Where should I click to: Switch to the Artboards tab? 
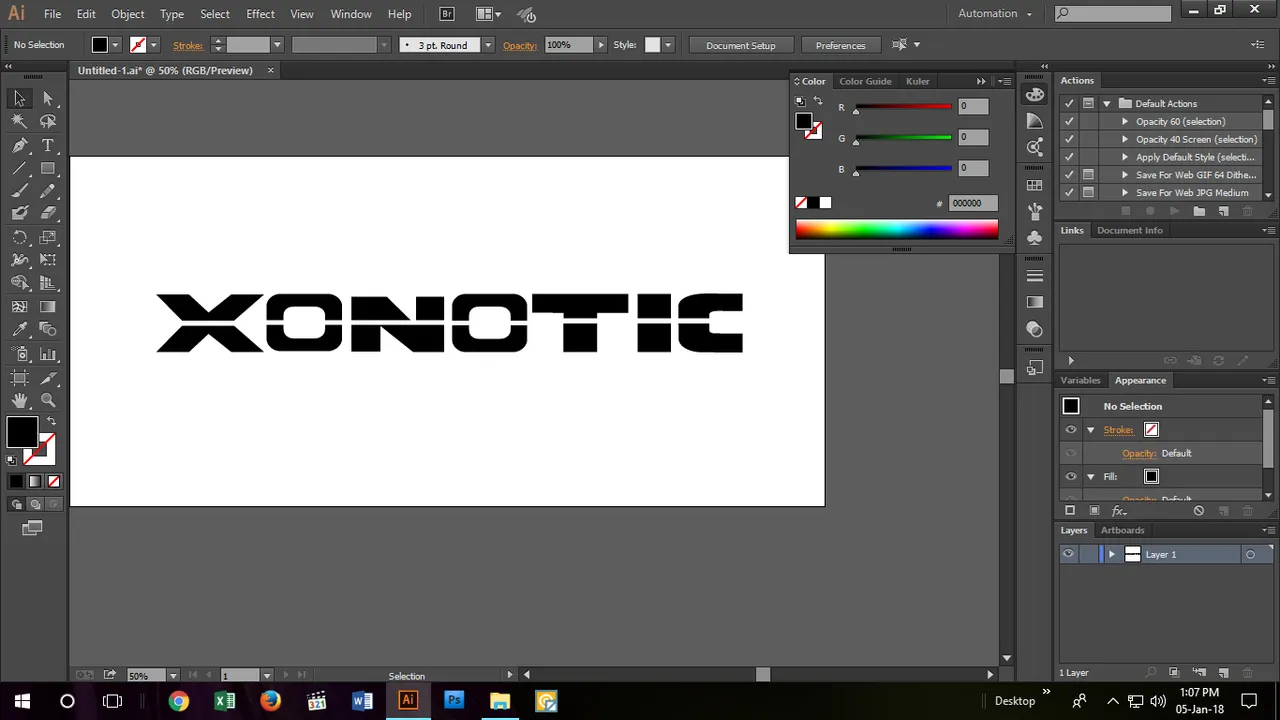point(1122,530)
